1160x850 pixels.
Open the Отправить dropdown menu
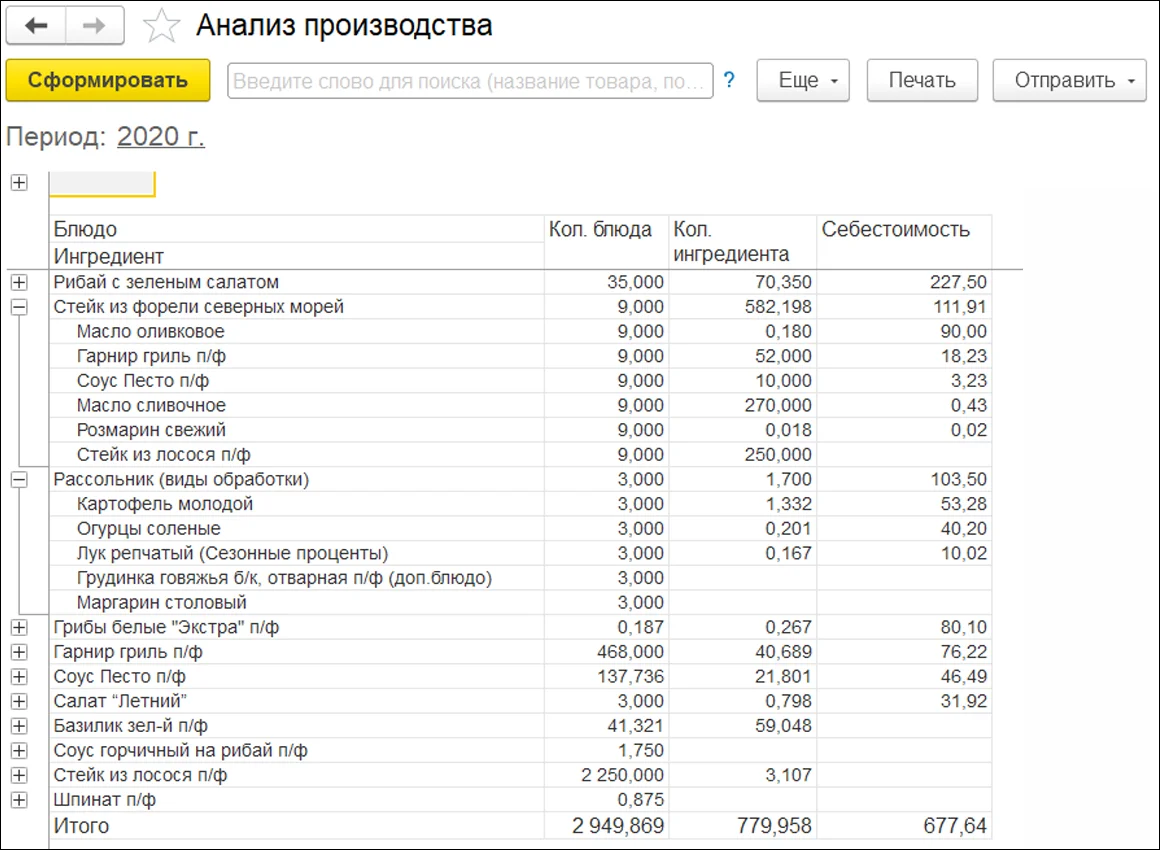coord(1069,81)
